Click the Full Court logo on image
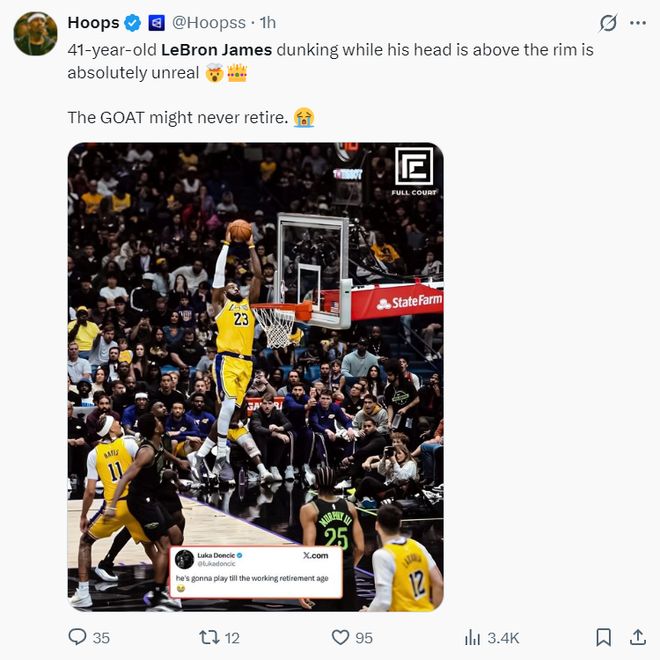Image resolution: width=660 pixels, height=660 pixels. (x=413, y=171)
